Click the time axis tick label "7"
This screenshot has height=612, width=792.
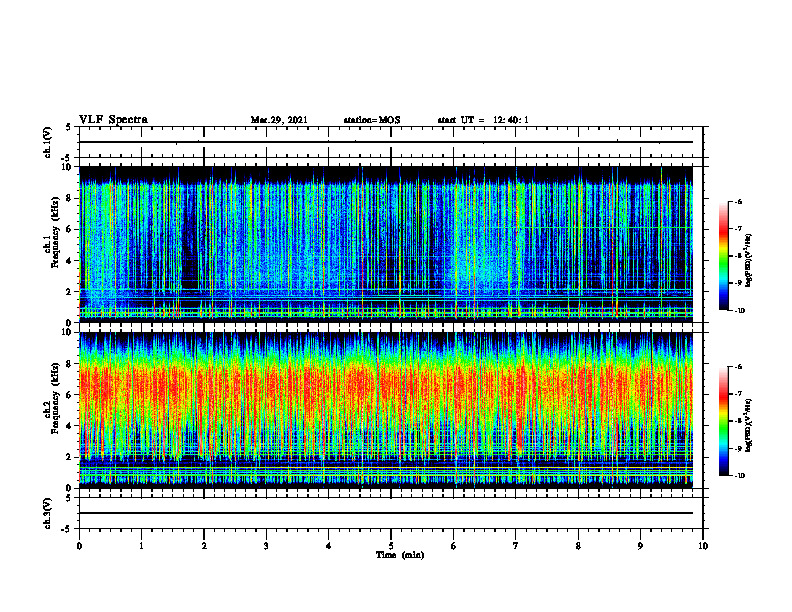point(516,545)
